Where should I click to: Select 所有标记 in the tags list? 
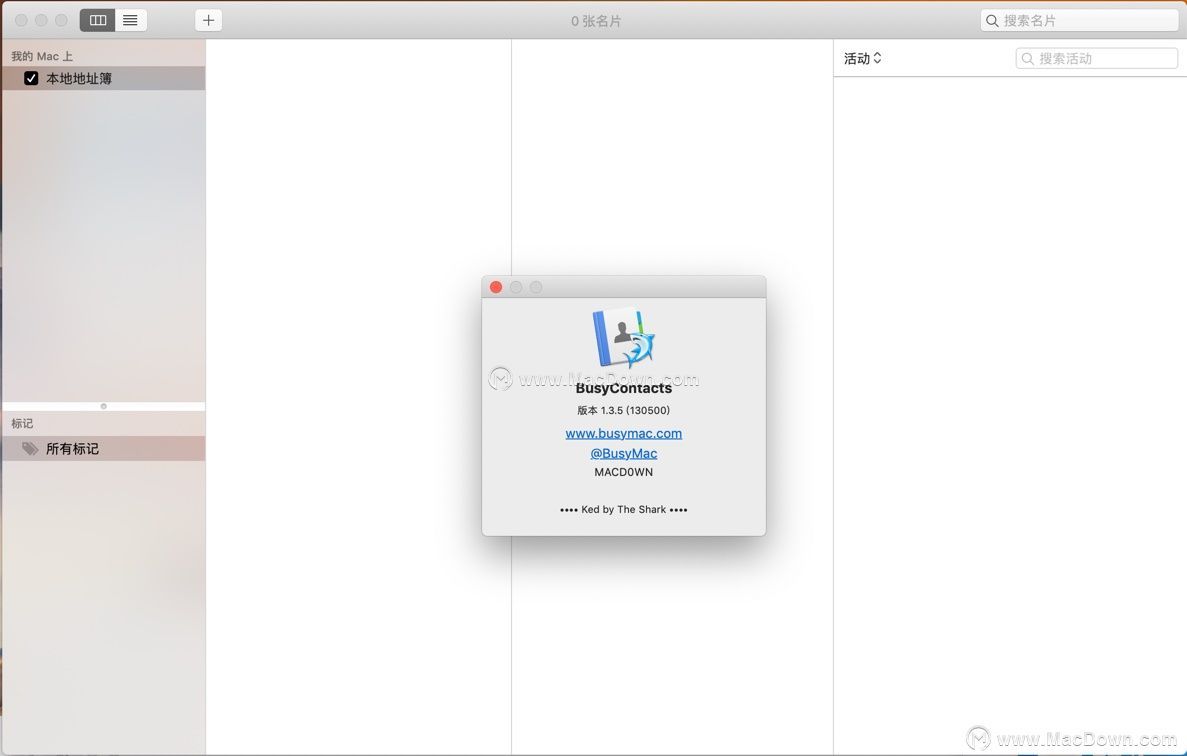(x=104, y=449)
